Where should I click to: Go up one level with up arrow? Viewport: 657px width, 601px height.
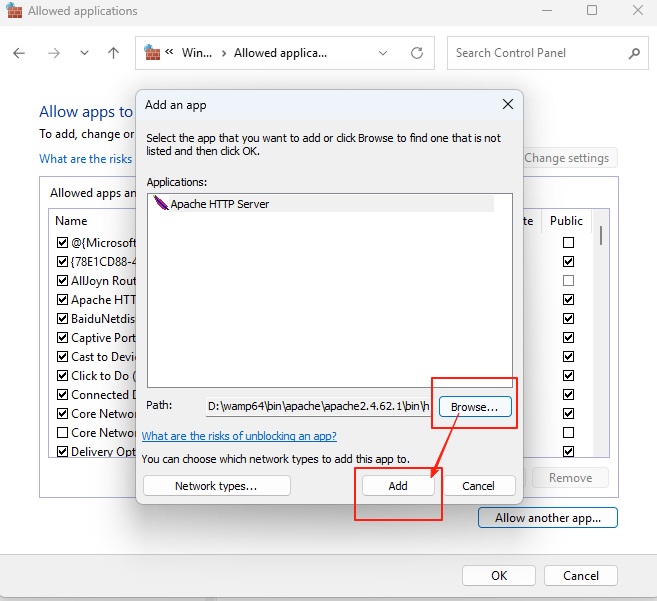[x=113, y=53]
